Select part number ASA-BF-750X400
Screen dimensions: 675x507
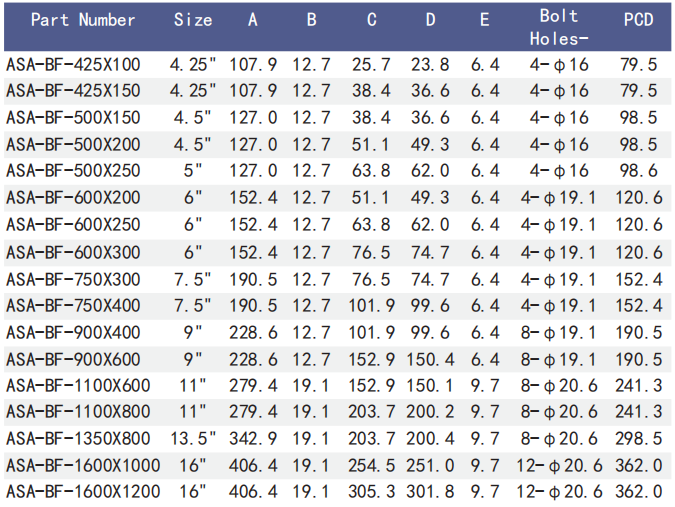(x=73, y=304)
